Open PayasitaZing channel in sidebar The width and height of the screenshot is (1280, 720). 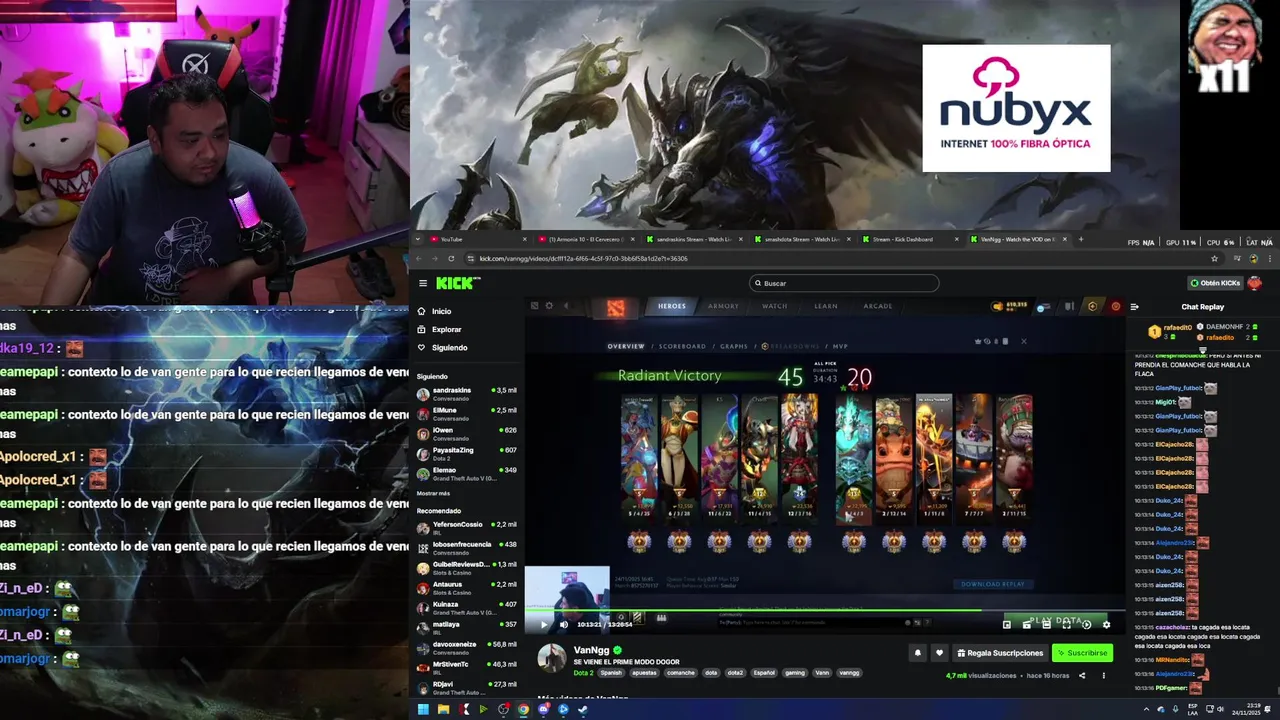click(468, 453)
